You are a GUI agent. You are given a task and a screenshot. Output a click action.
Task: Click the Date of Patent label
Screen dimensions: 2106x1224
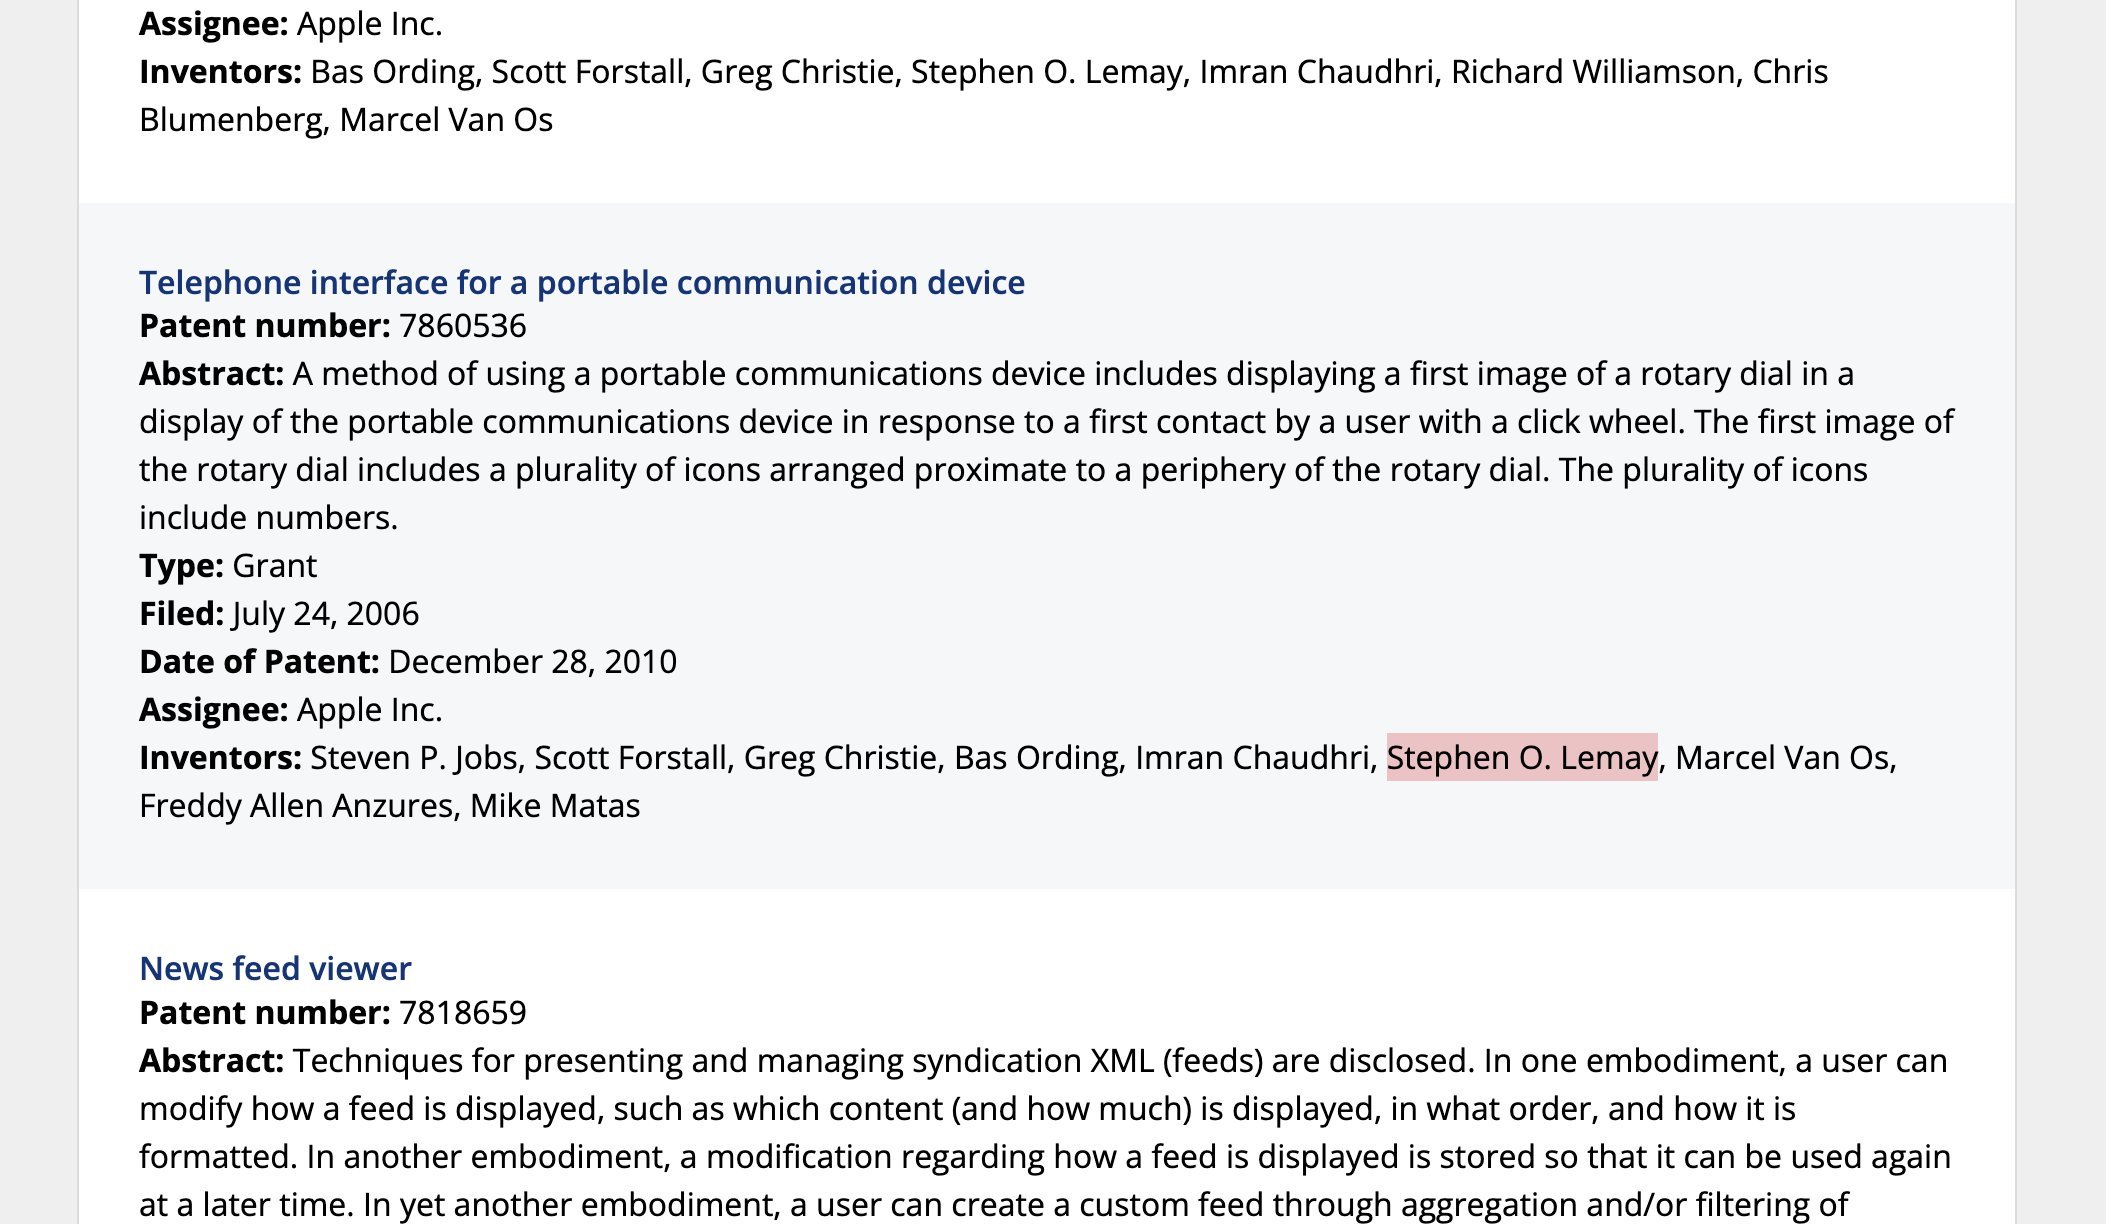click(258, 662)
